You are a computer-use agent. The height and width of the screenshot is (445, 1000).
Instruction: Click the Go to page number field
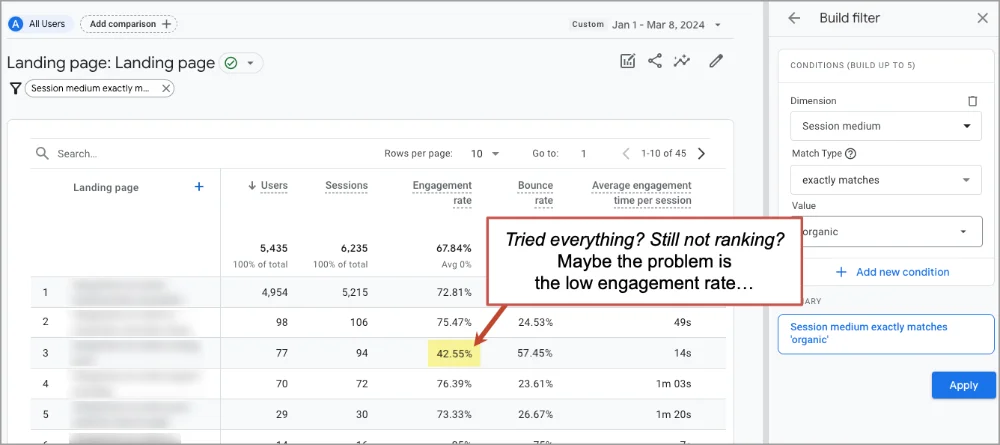pyautogui.click(x=584, y=154)
